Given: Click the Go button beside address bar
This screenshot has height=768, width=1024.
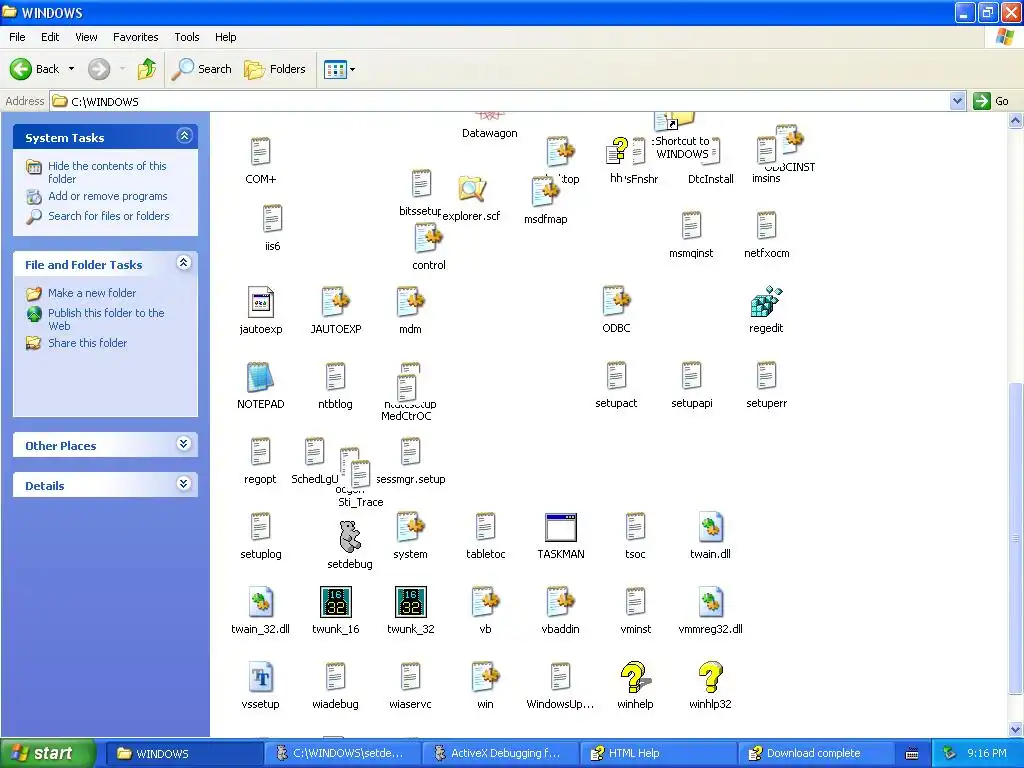Looking at the screenshot, I should [x=991, y=101].
